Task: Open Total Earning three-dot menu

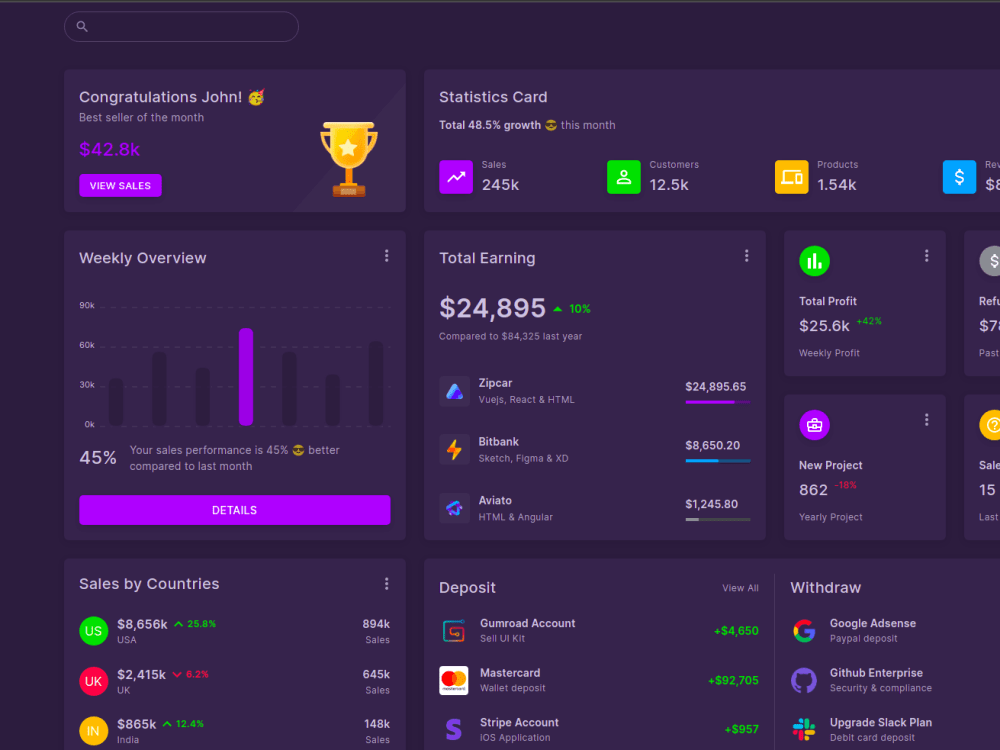Action: pos(746,256)
